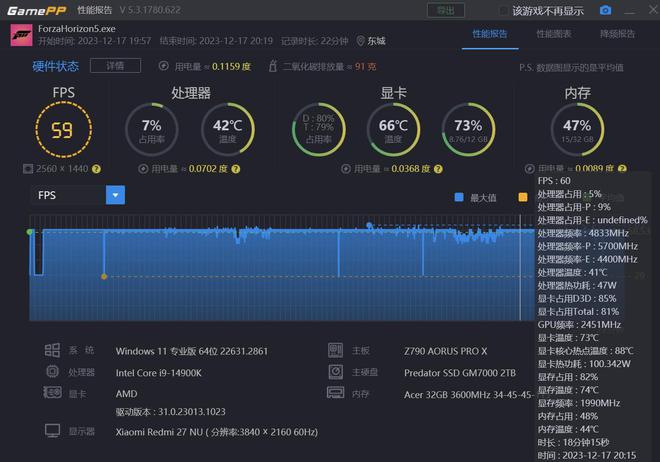Toggle the 该游戏不再显示 checkbox

[503, 11]
